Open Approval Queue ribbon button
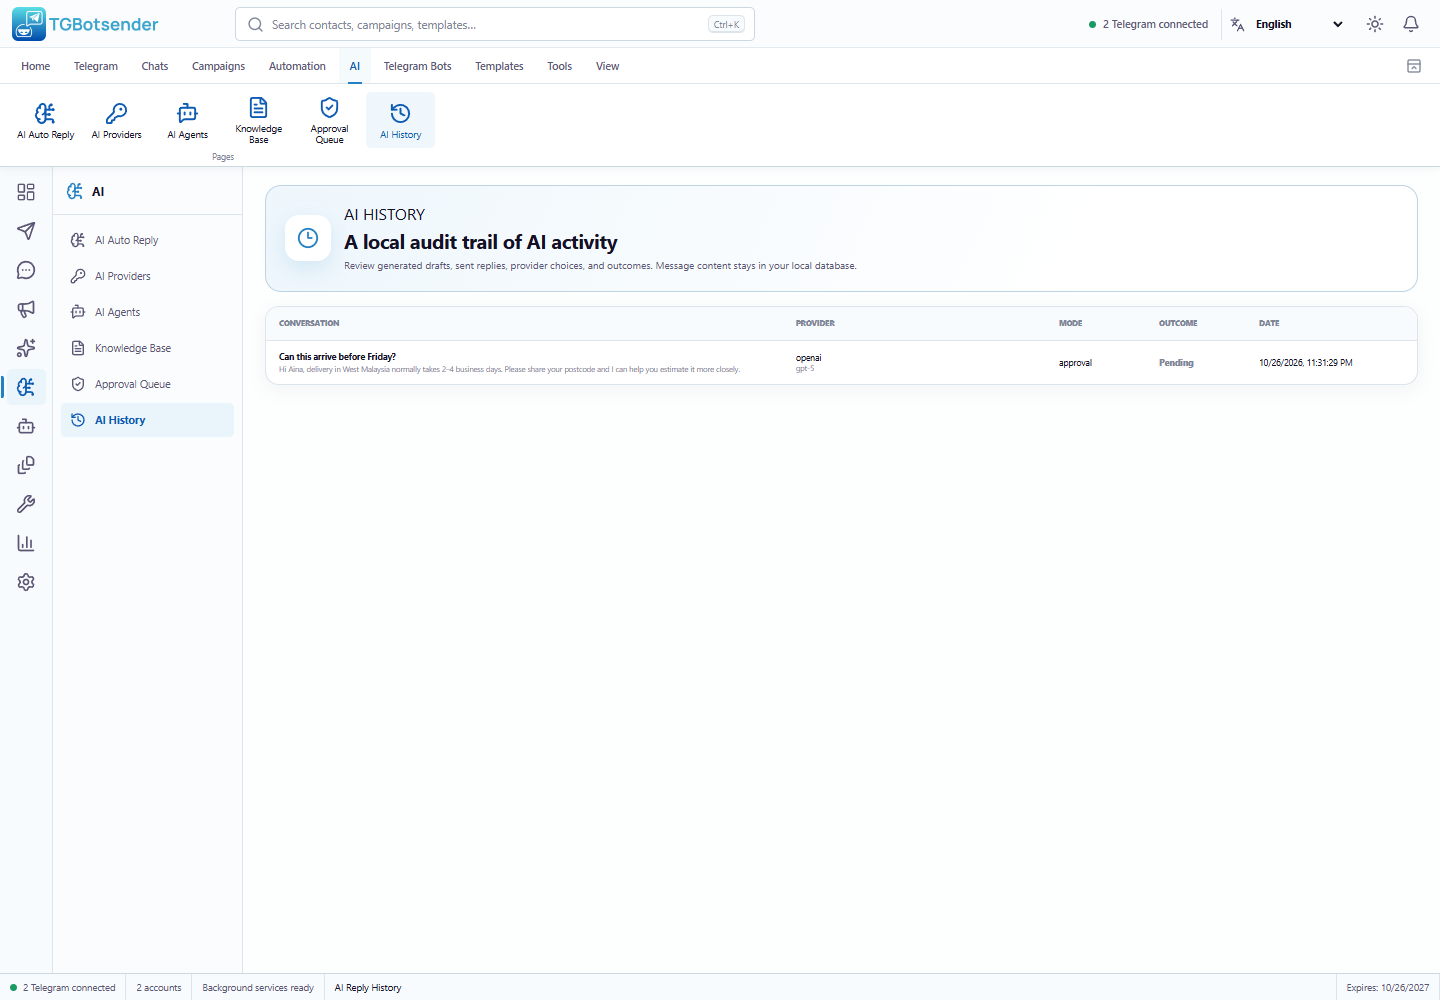 tap(329, 120)
